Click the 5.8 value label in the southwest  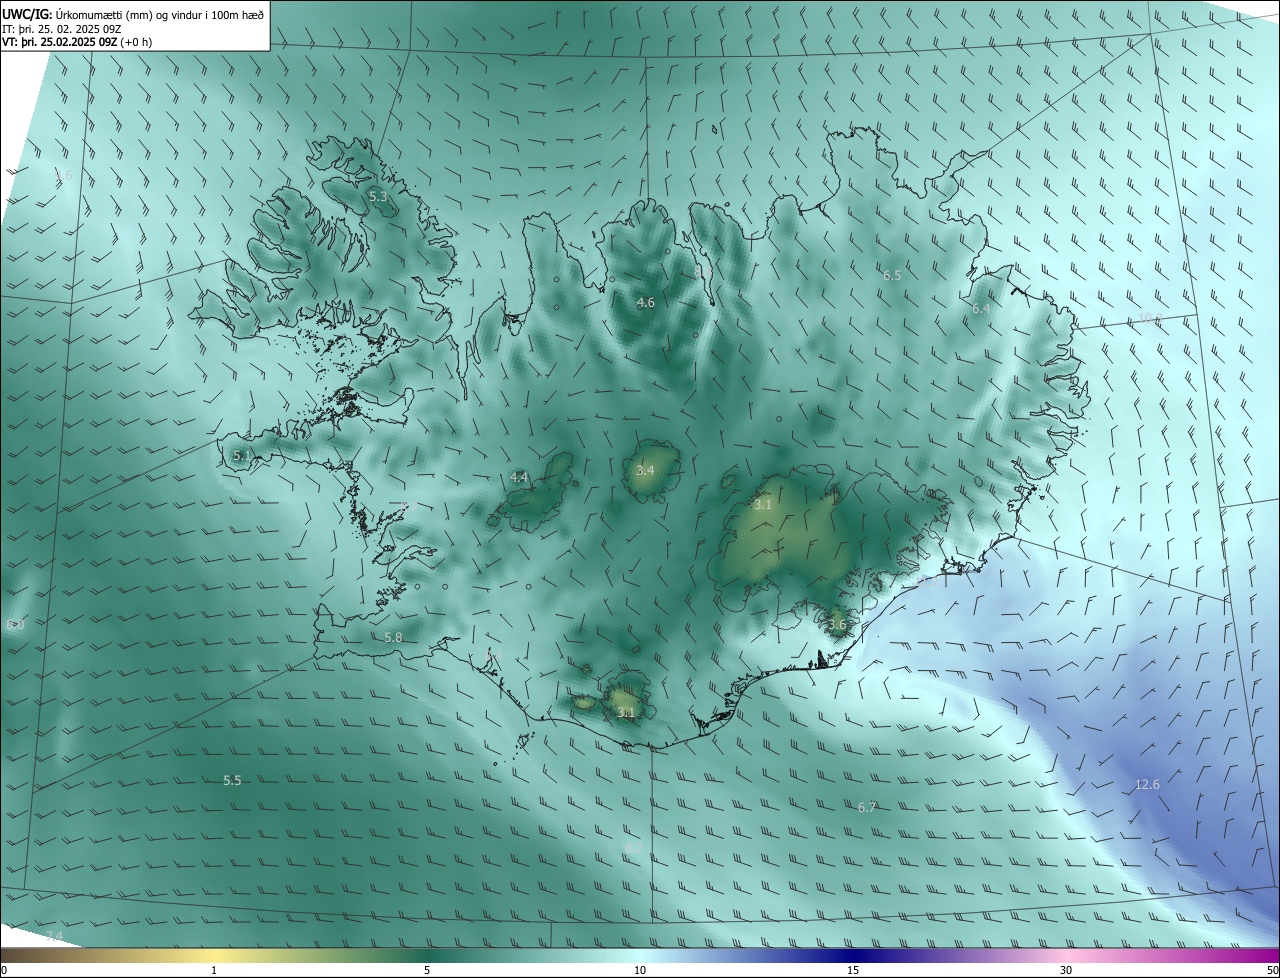[393, 637]
